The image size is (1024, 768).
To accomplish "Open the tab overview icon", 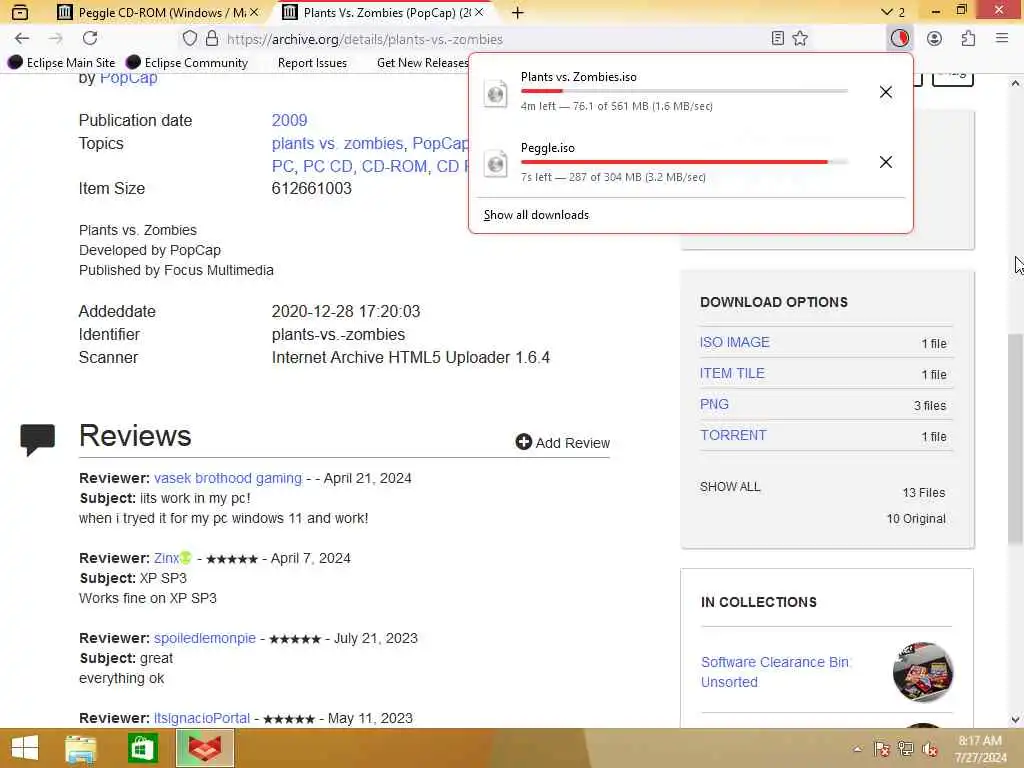I will pyautogui.click(x=20, y=12).
